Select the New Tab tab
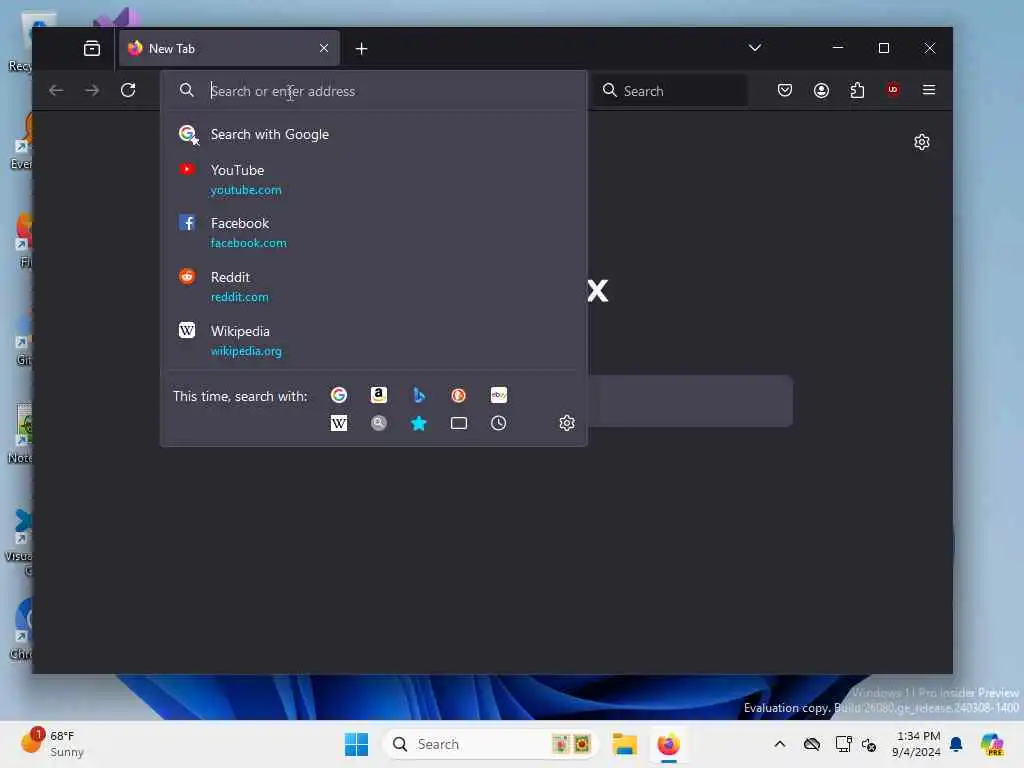The height and width of the screenshot is (768, 1024). coord(229,48)
